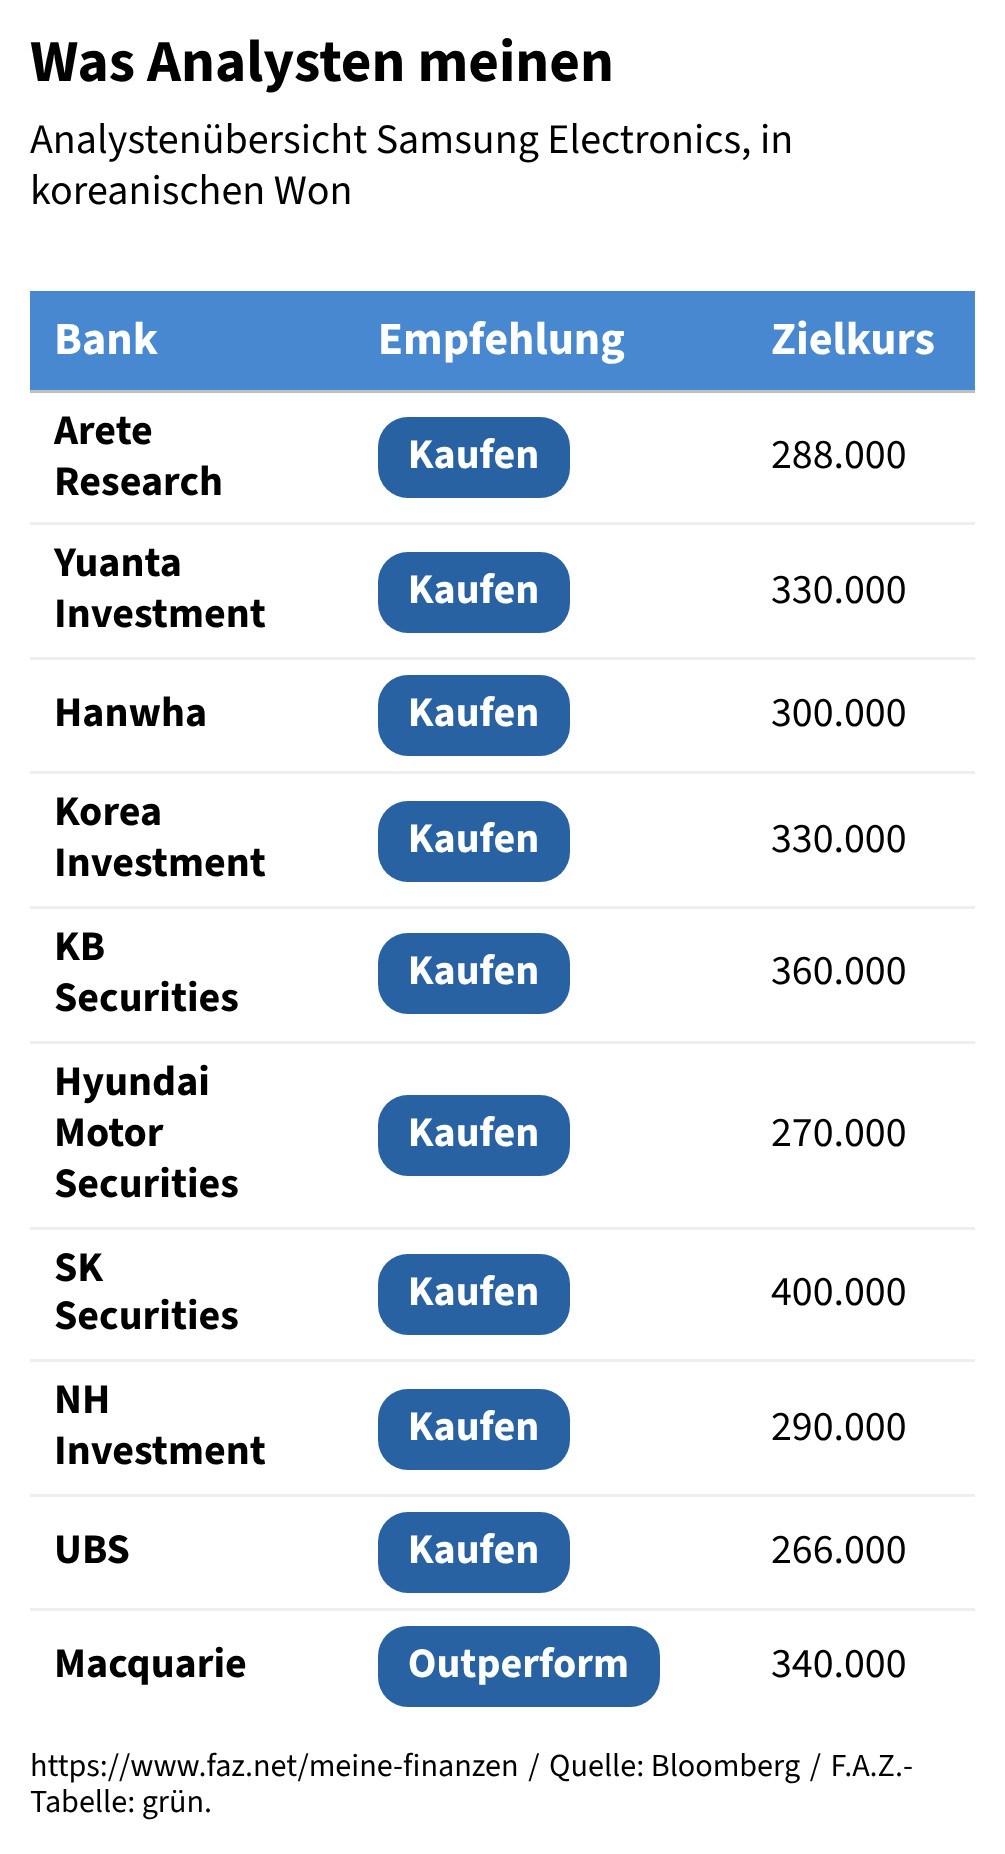Click the Bank column header
The height and width of the screenshot is (1854, 1005).
(106, 340)
